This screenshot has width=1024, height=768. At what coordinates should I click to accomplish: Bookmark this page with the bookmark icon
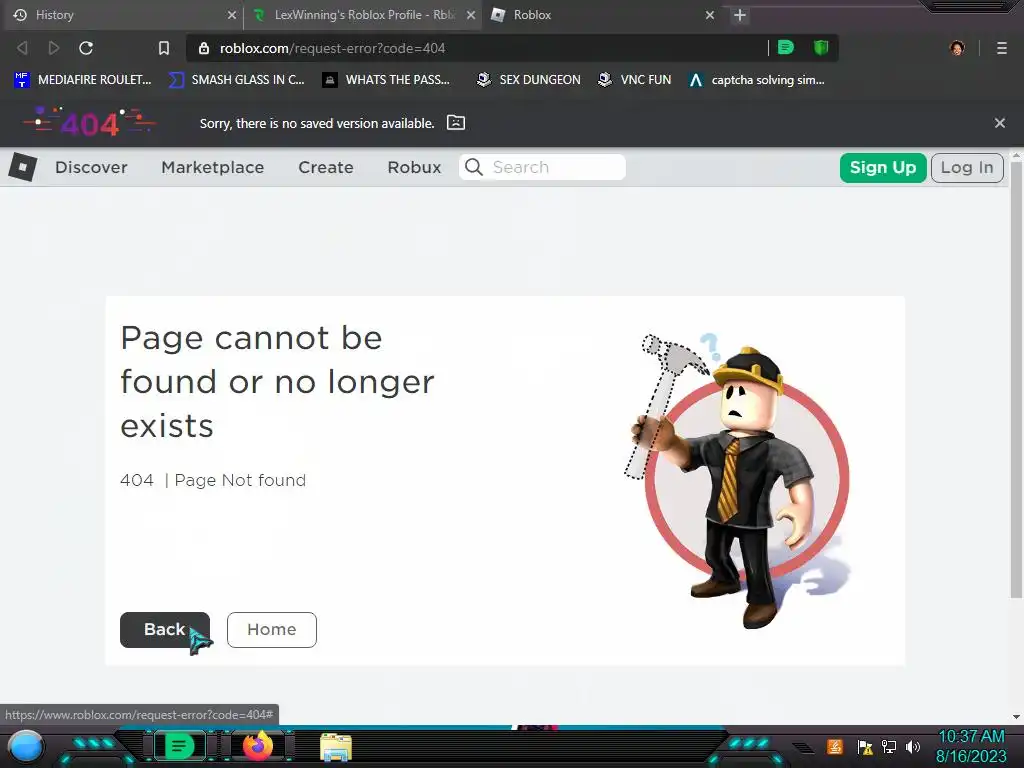(164, 48)
